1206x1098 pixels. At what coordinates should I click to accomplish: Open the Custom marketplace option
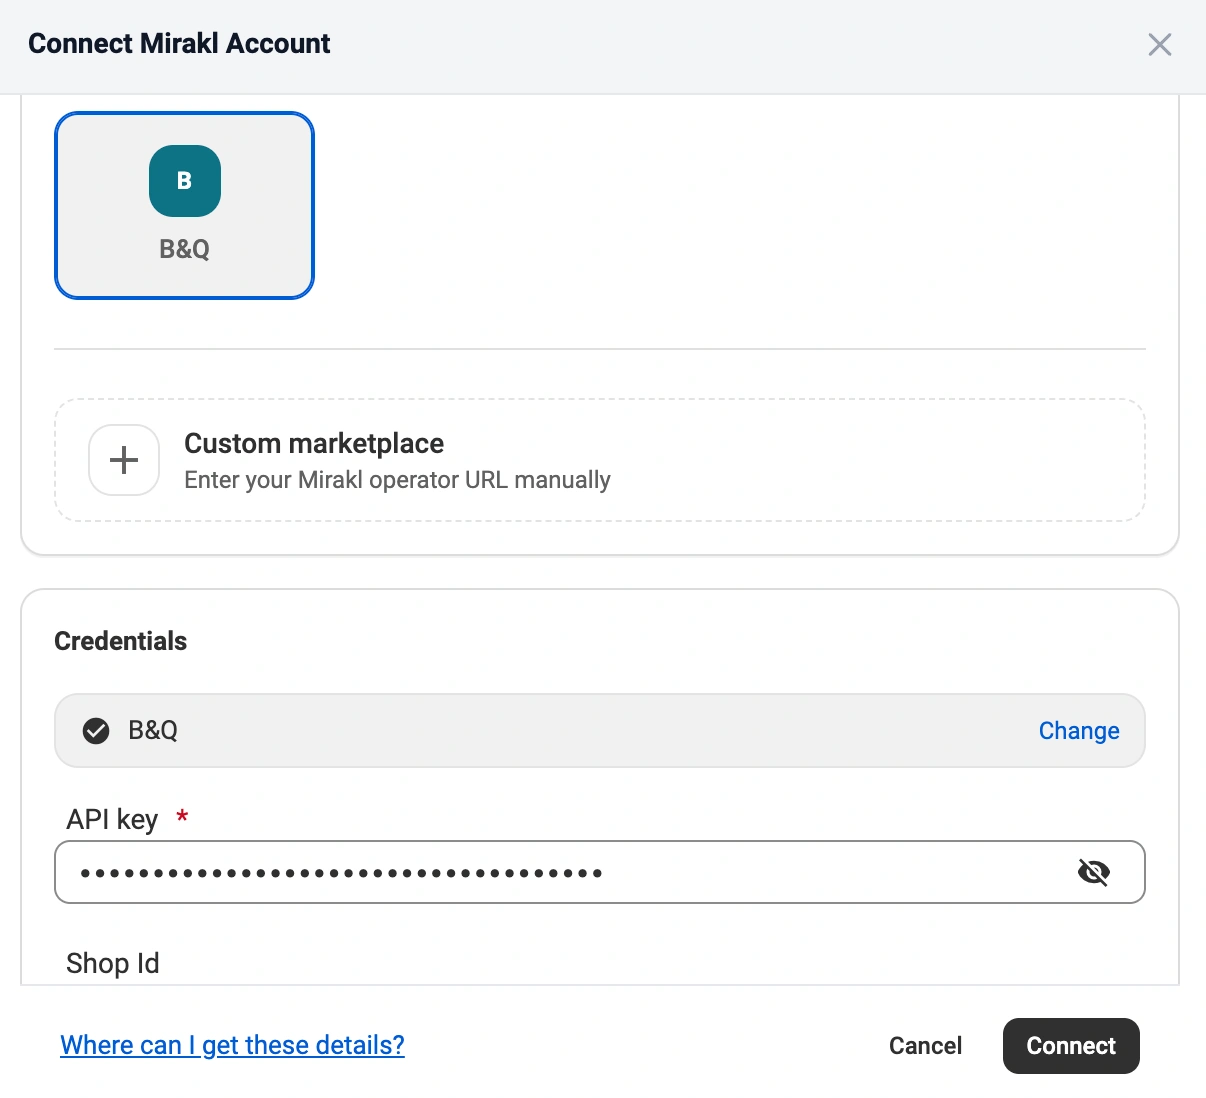coord(600,460)
